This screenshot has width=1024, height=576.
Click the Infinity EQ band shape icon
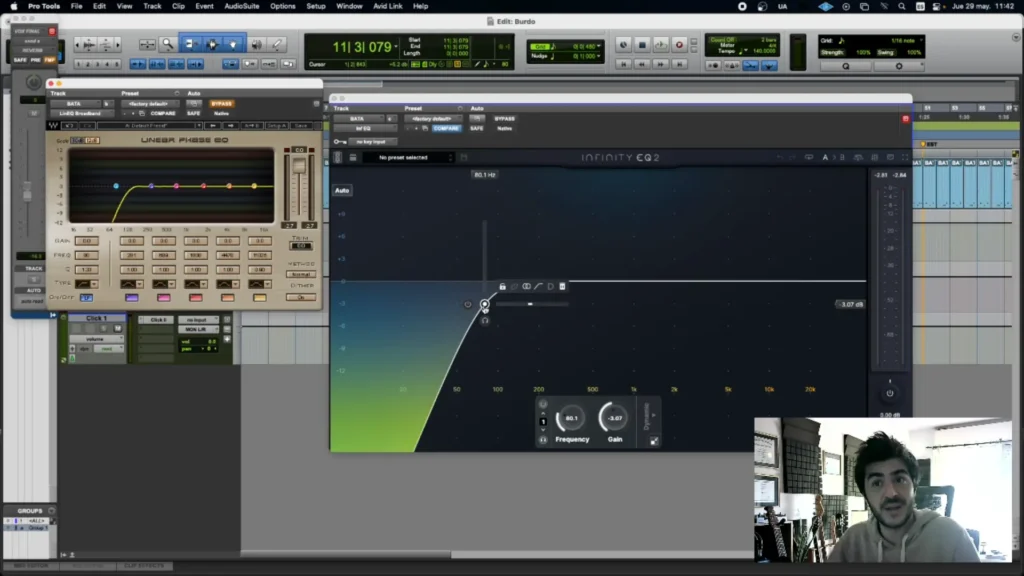pos(538,287)
